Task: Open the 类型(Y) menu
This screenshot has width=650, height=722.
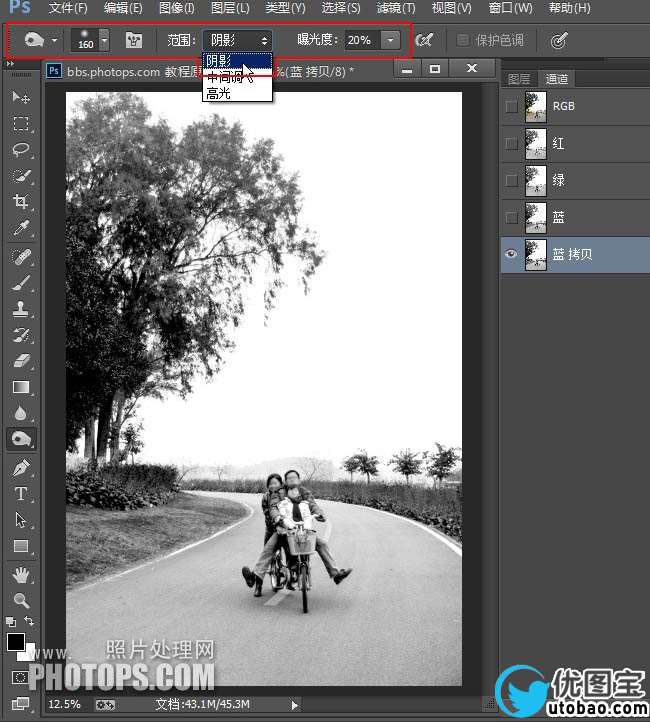Action: tap(285, 8)
